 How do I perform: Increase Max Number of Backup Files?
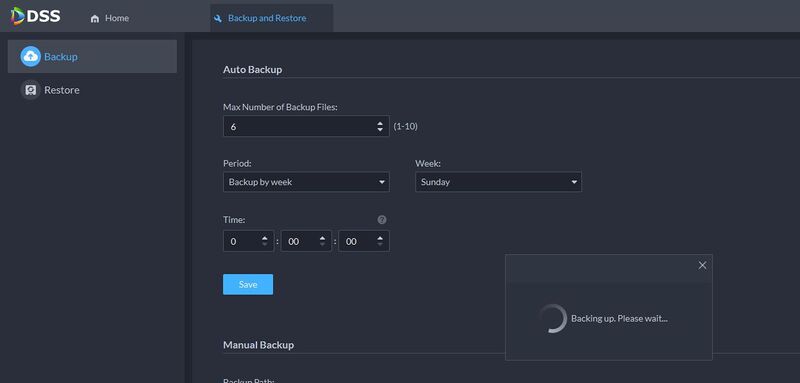click(x=380, y=123)
